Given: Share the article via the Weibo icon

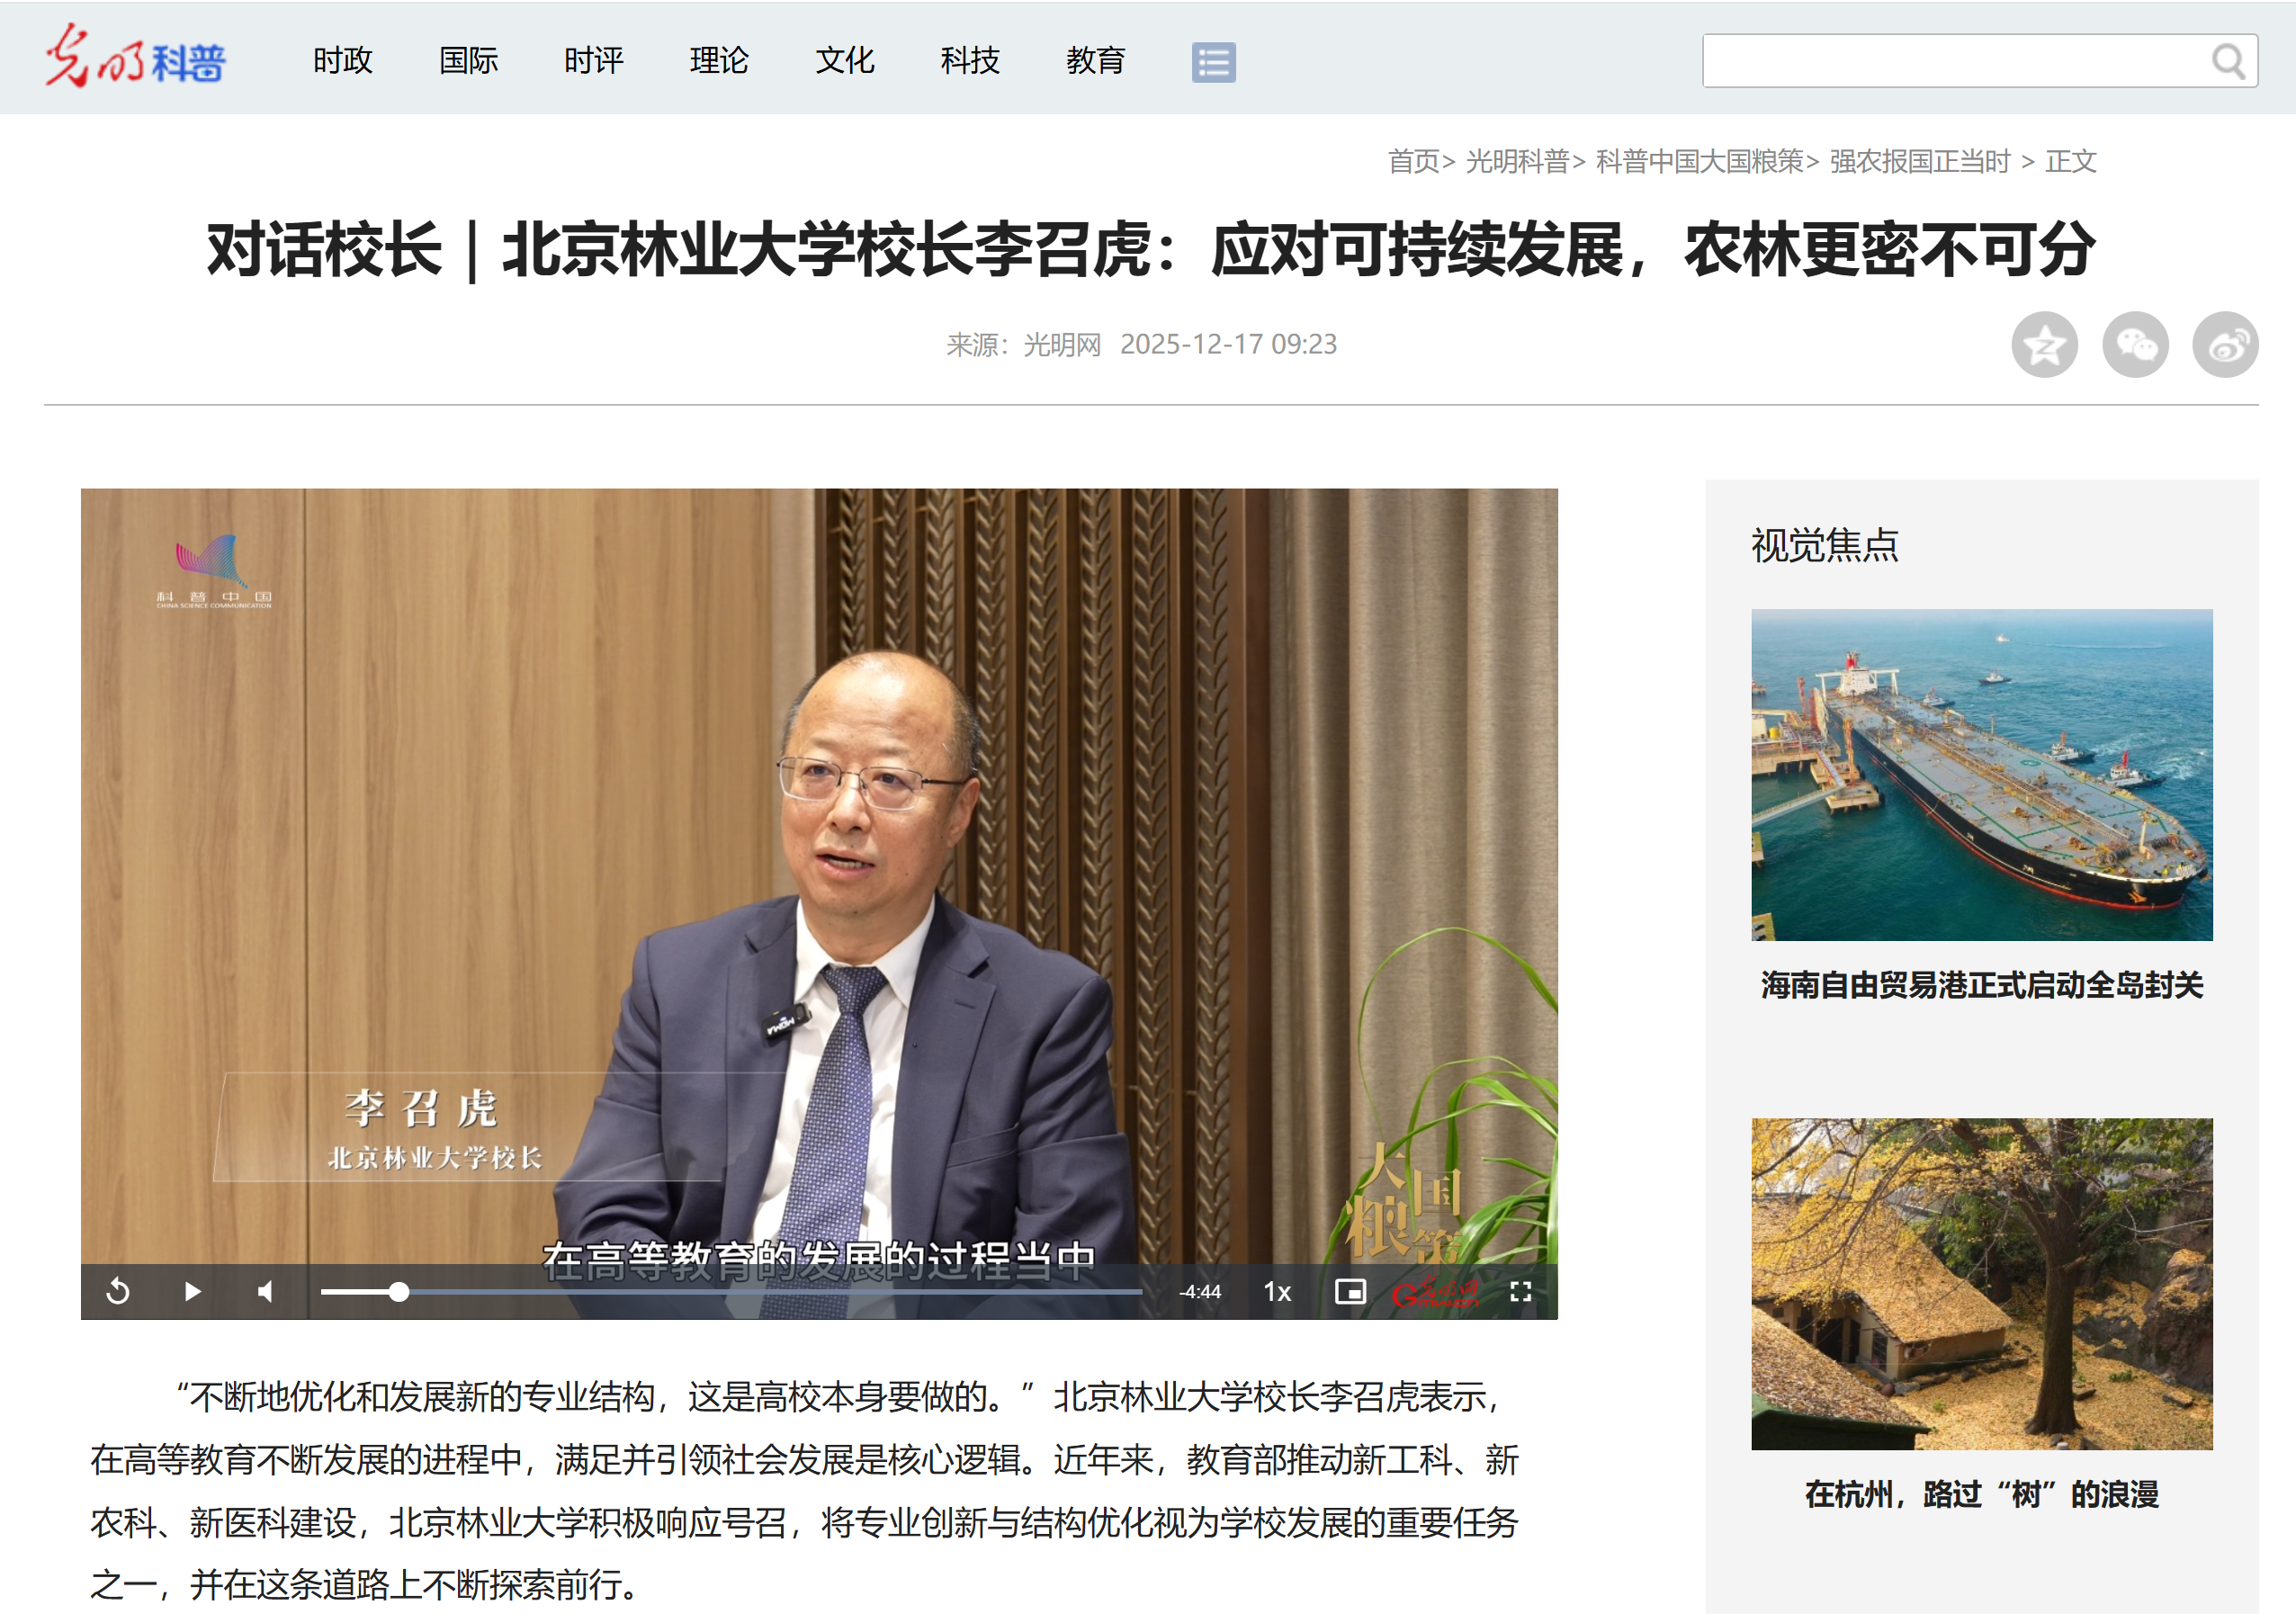Looking at the screenshot, I should (2227, 345).
